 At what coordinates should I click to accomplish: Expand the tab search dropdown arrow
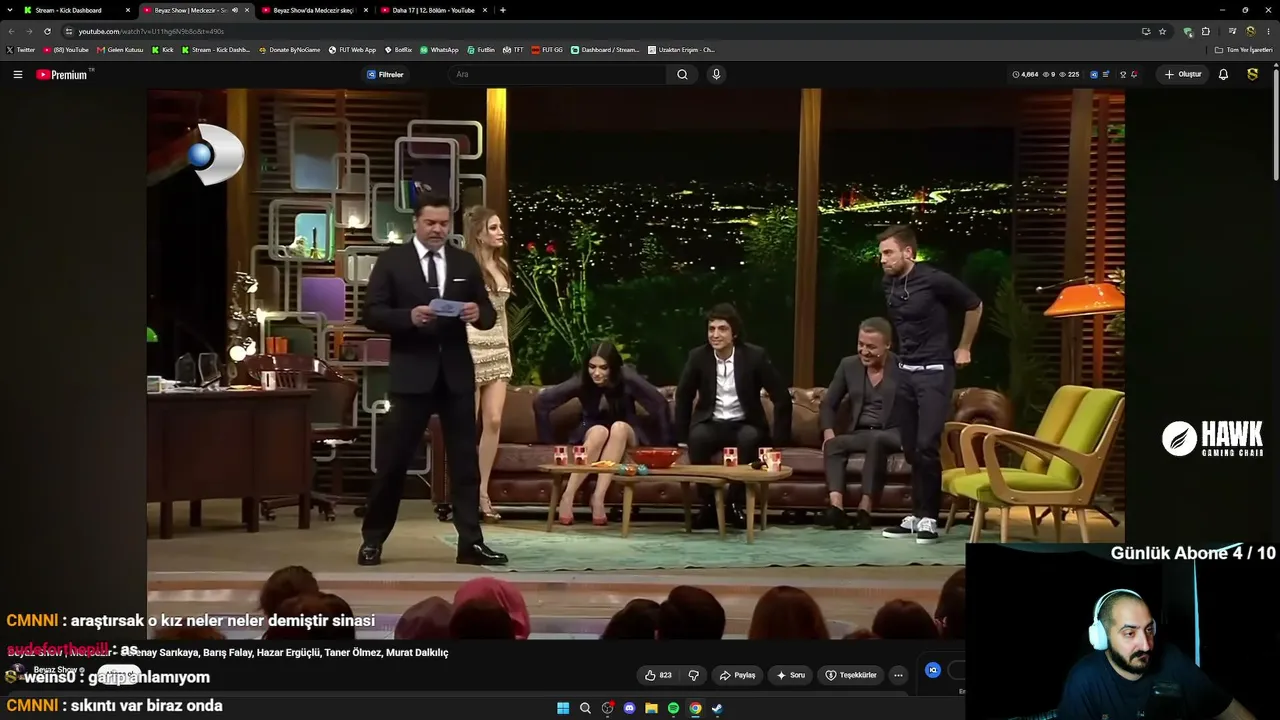point(9,10)
